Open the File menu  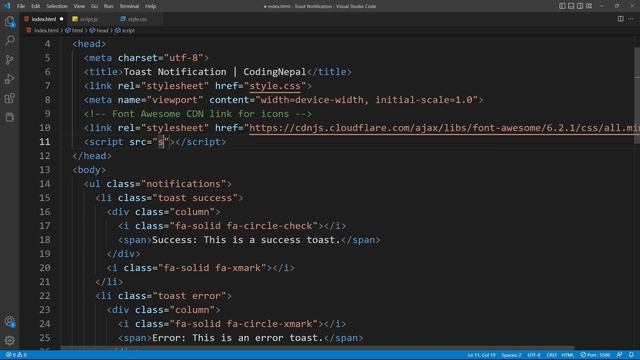point(21,6)
